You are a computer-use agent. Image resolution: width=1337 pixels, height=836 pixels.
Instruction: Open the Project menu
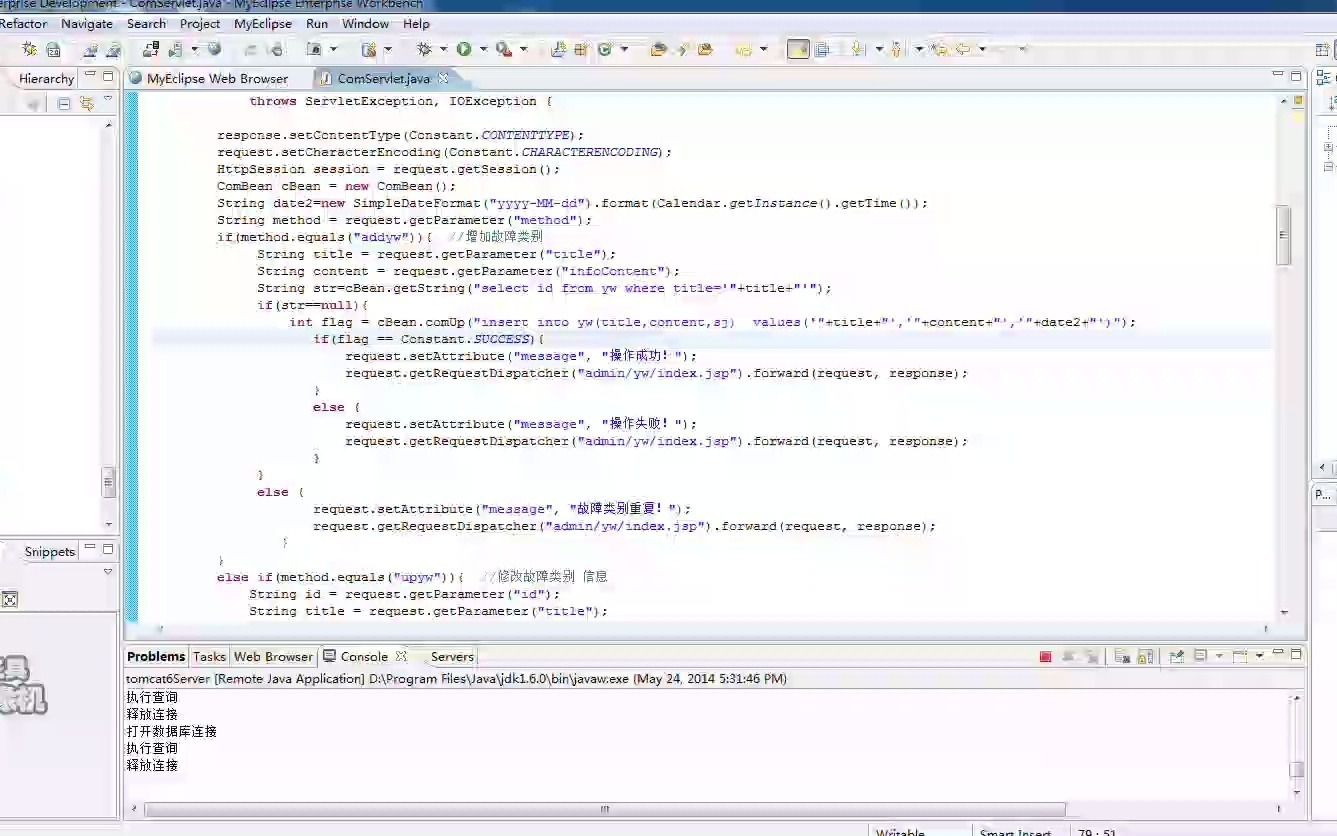coord(200,24)
